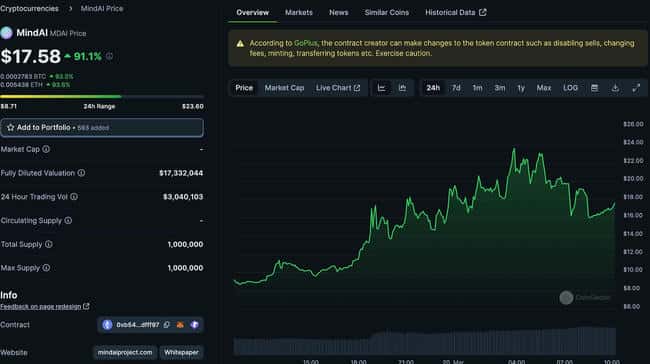Switch chart to Market Cap

coord(284,88)
